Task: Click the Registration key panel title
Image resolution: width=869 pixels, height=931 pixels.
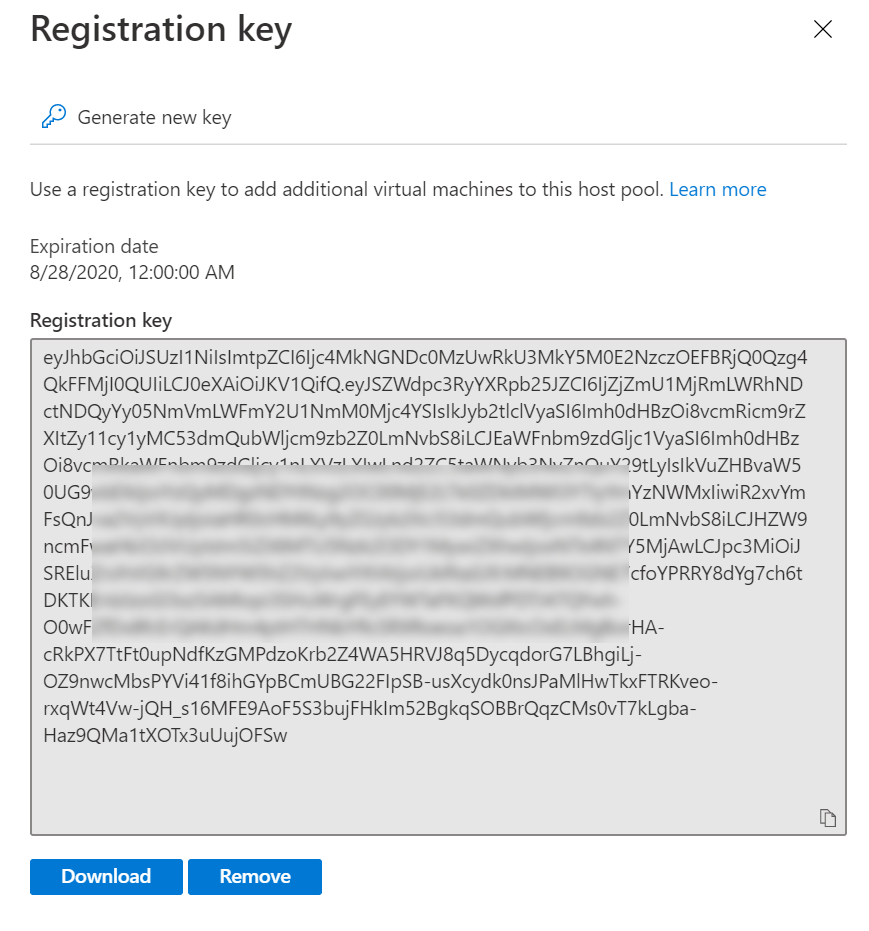Action: (x=161, y=29)
